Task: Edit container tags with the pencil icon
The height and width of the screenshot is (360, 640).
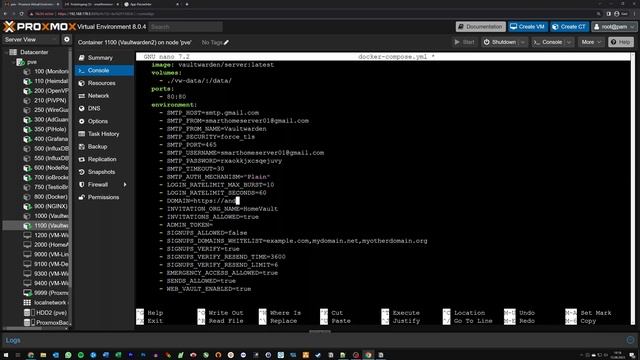Action: pyautogui.click(x=226, y=42)
